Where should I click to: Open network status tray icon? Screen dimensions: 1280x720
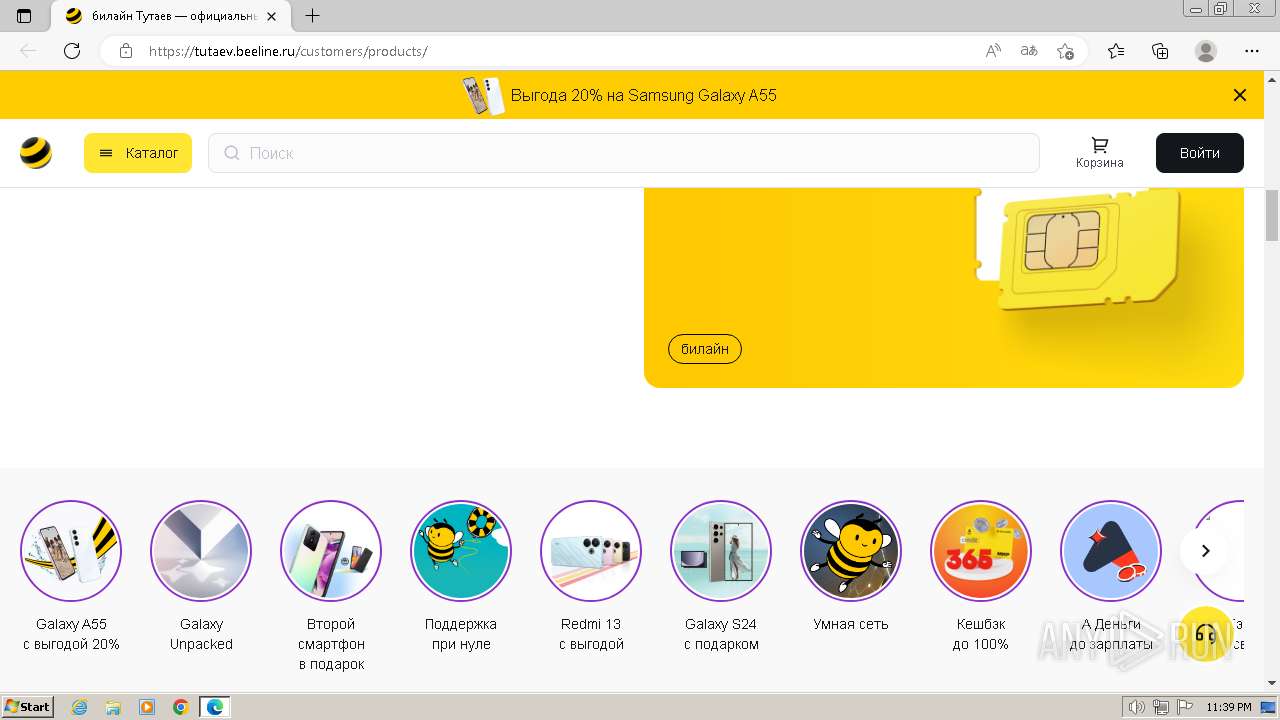click(1161, 707)
